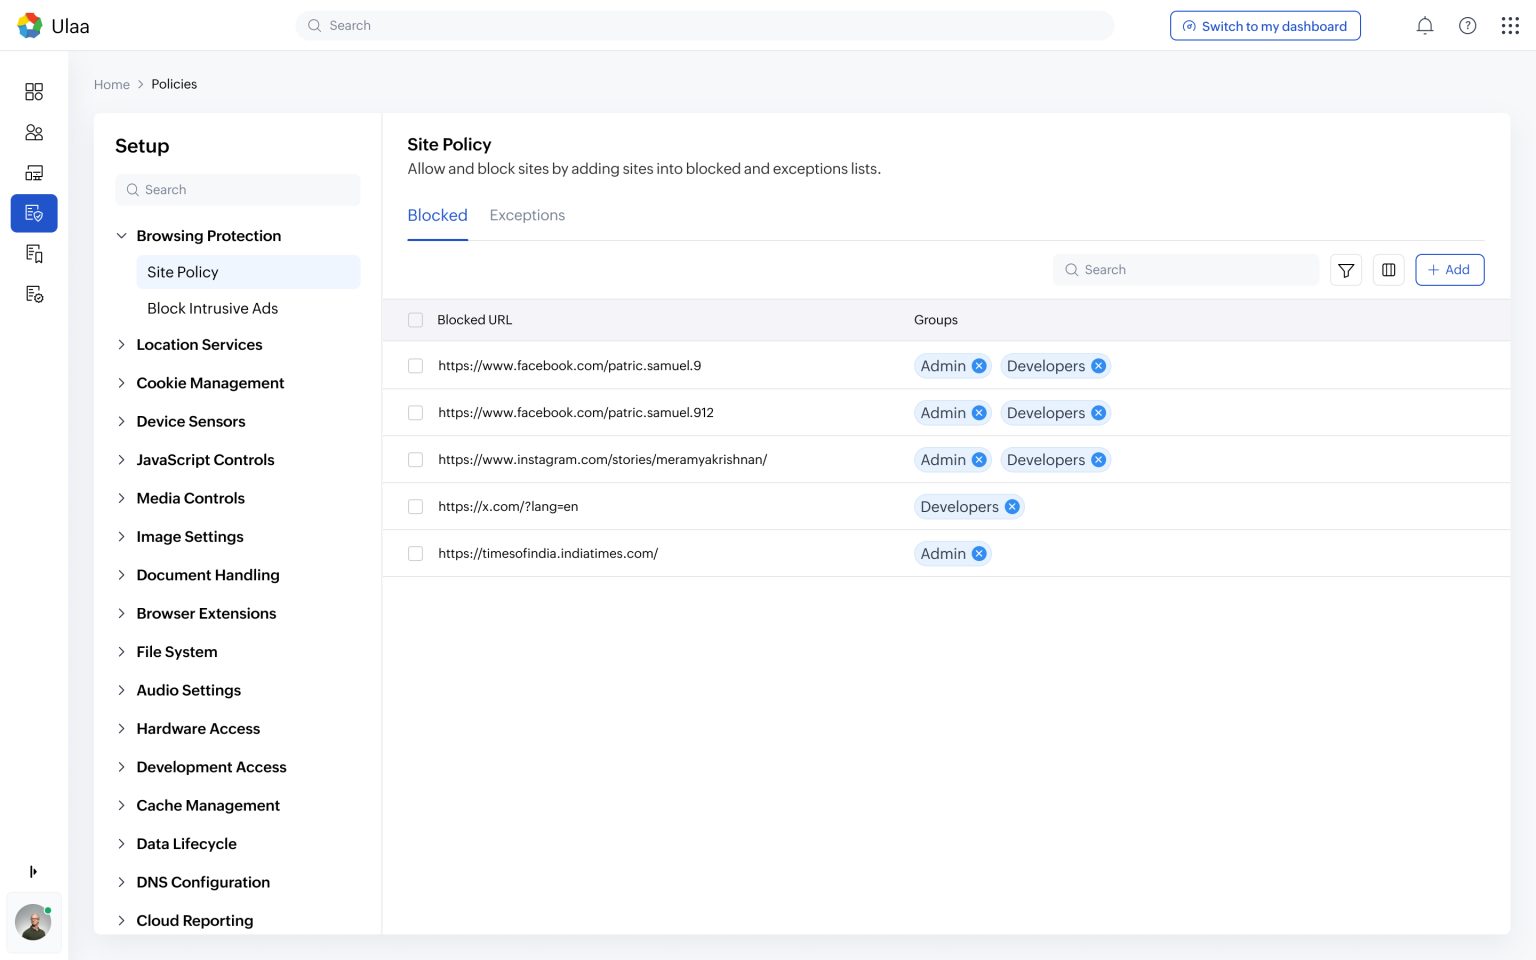
Task: Toggle the select-all Blocked URL checkbox
Action: click(415, 320)
